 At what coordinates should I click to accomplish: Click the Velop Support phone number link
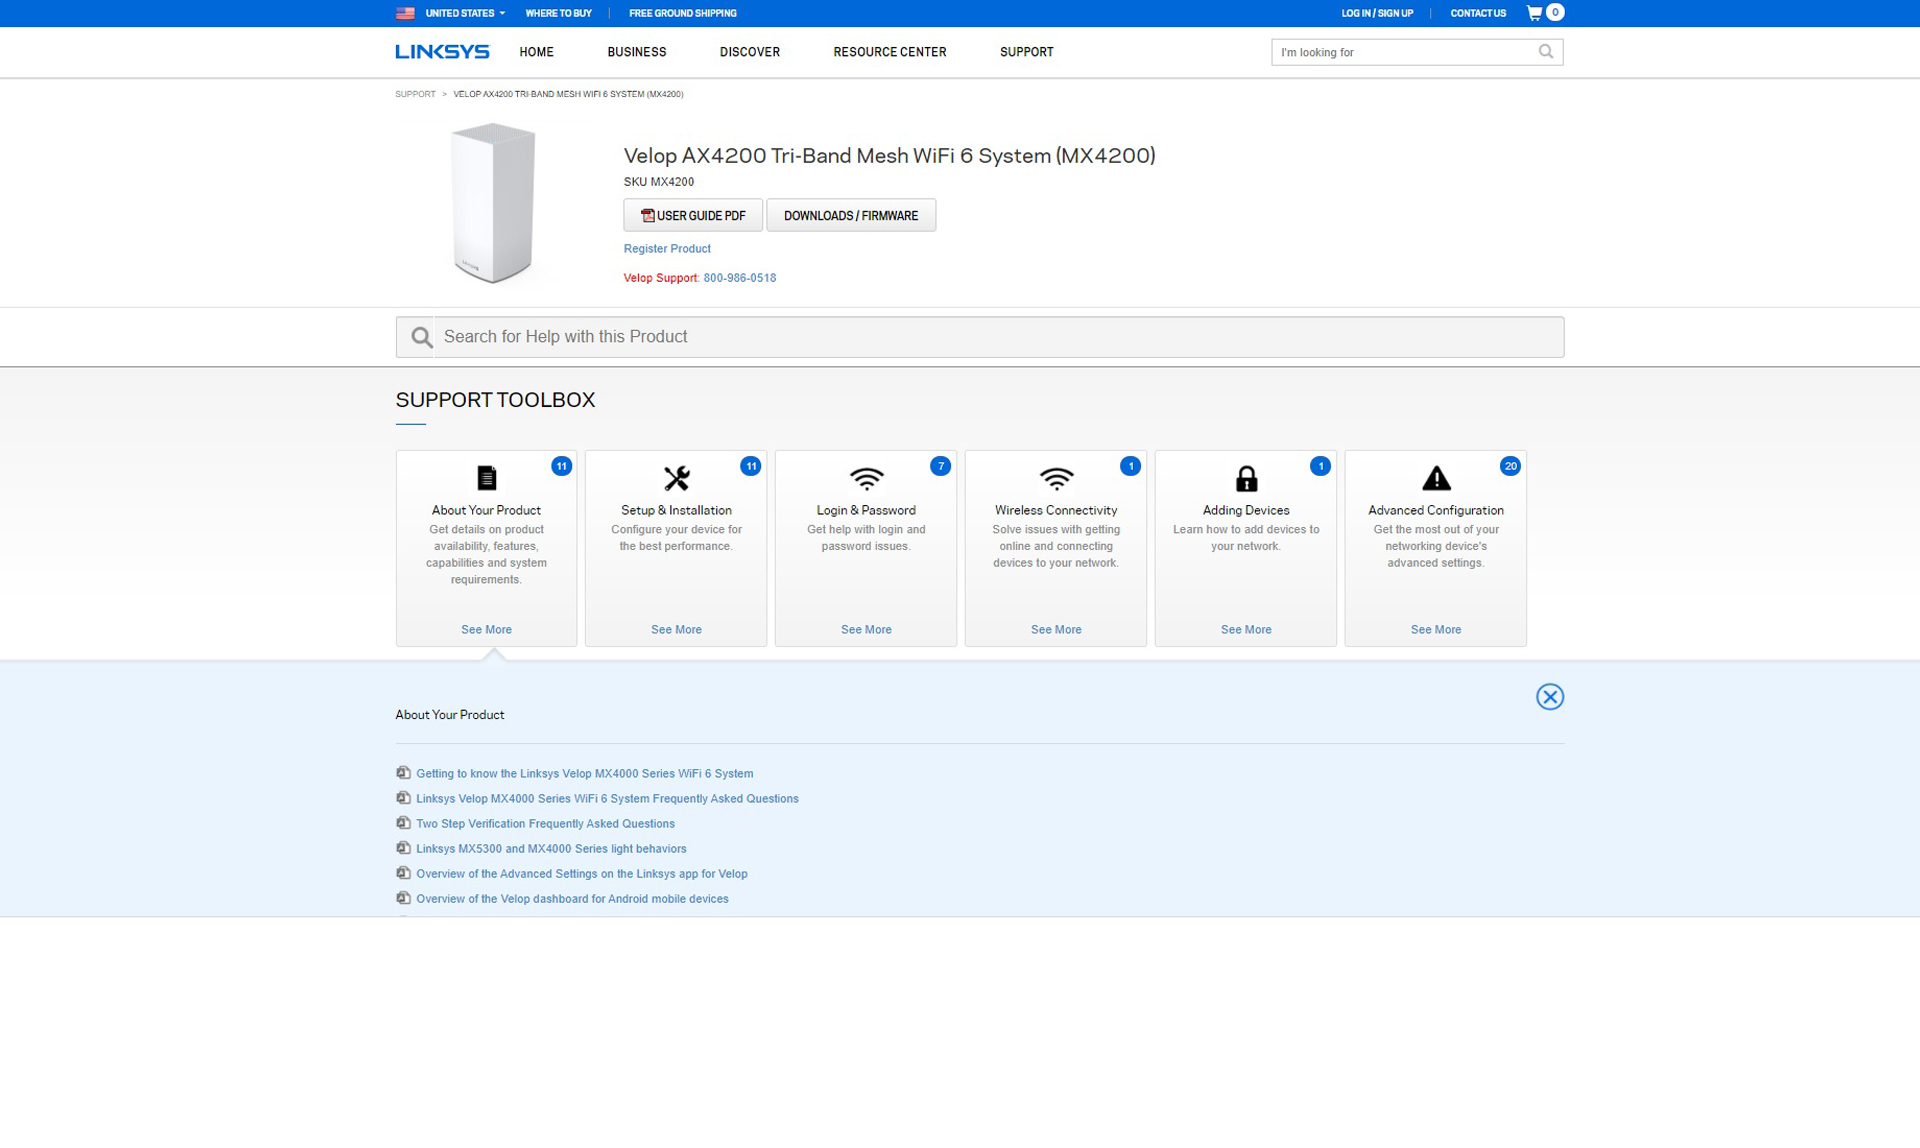(739, 277)
